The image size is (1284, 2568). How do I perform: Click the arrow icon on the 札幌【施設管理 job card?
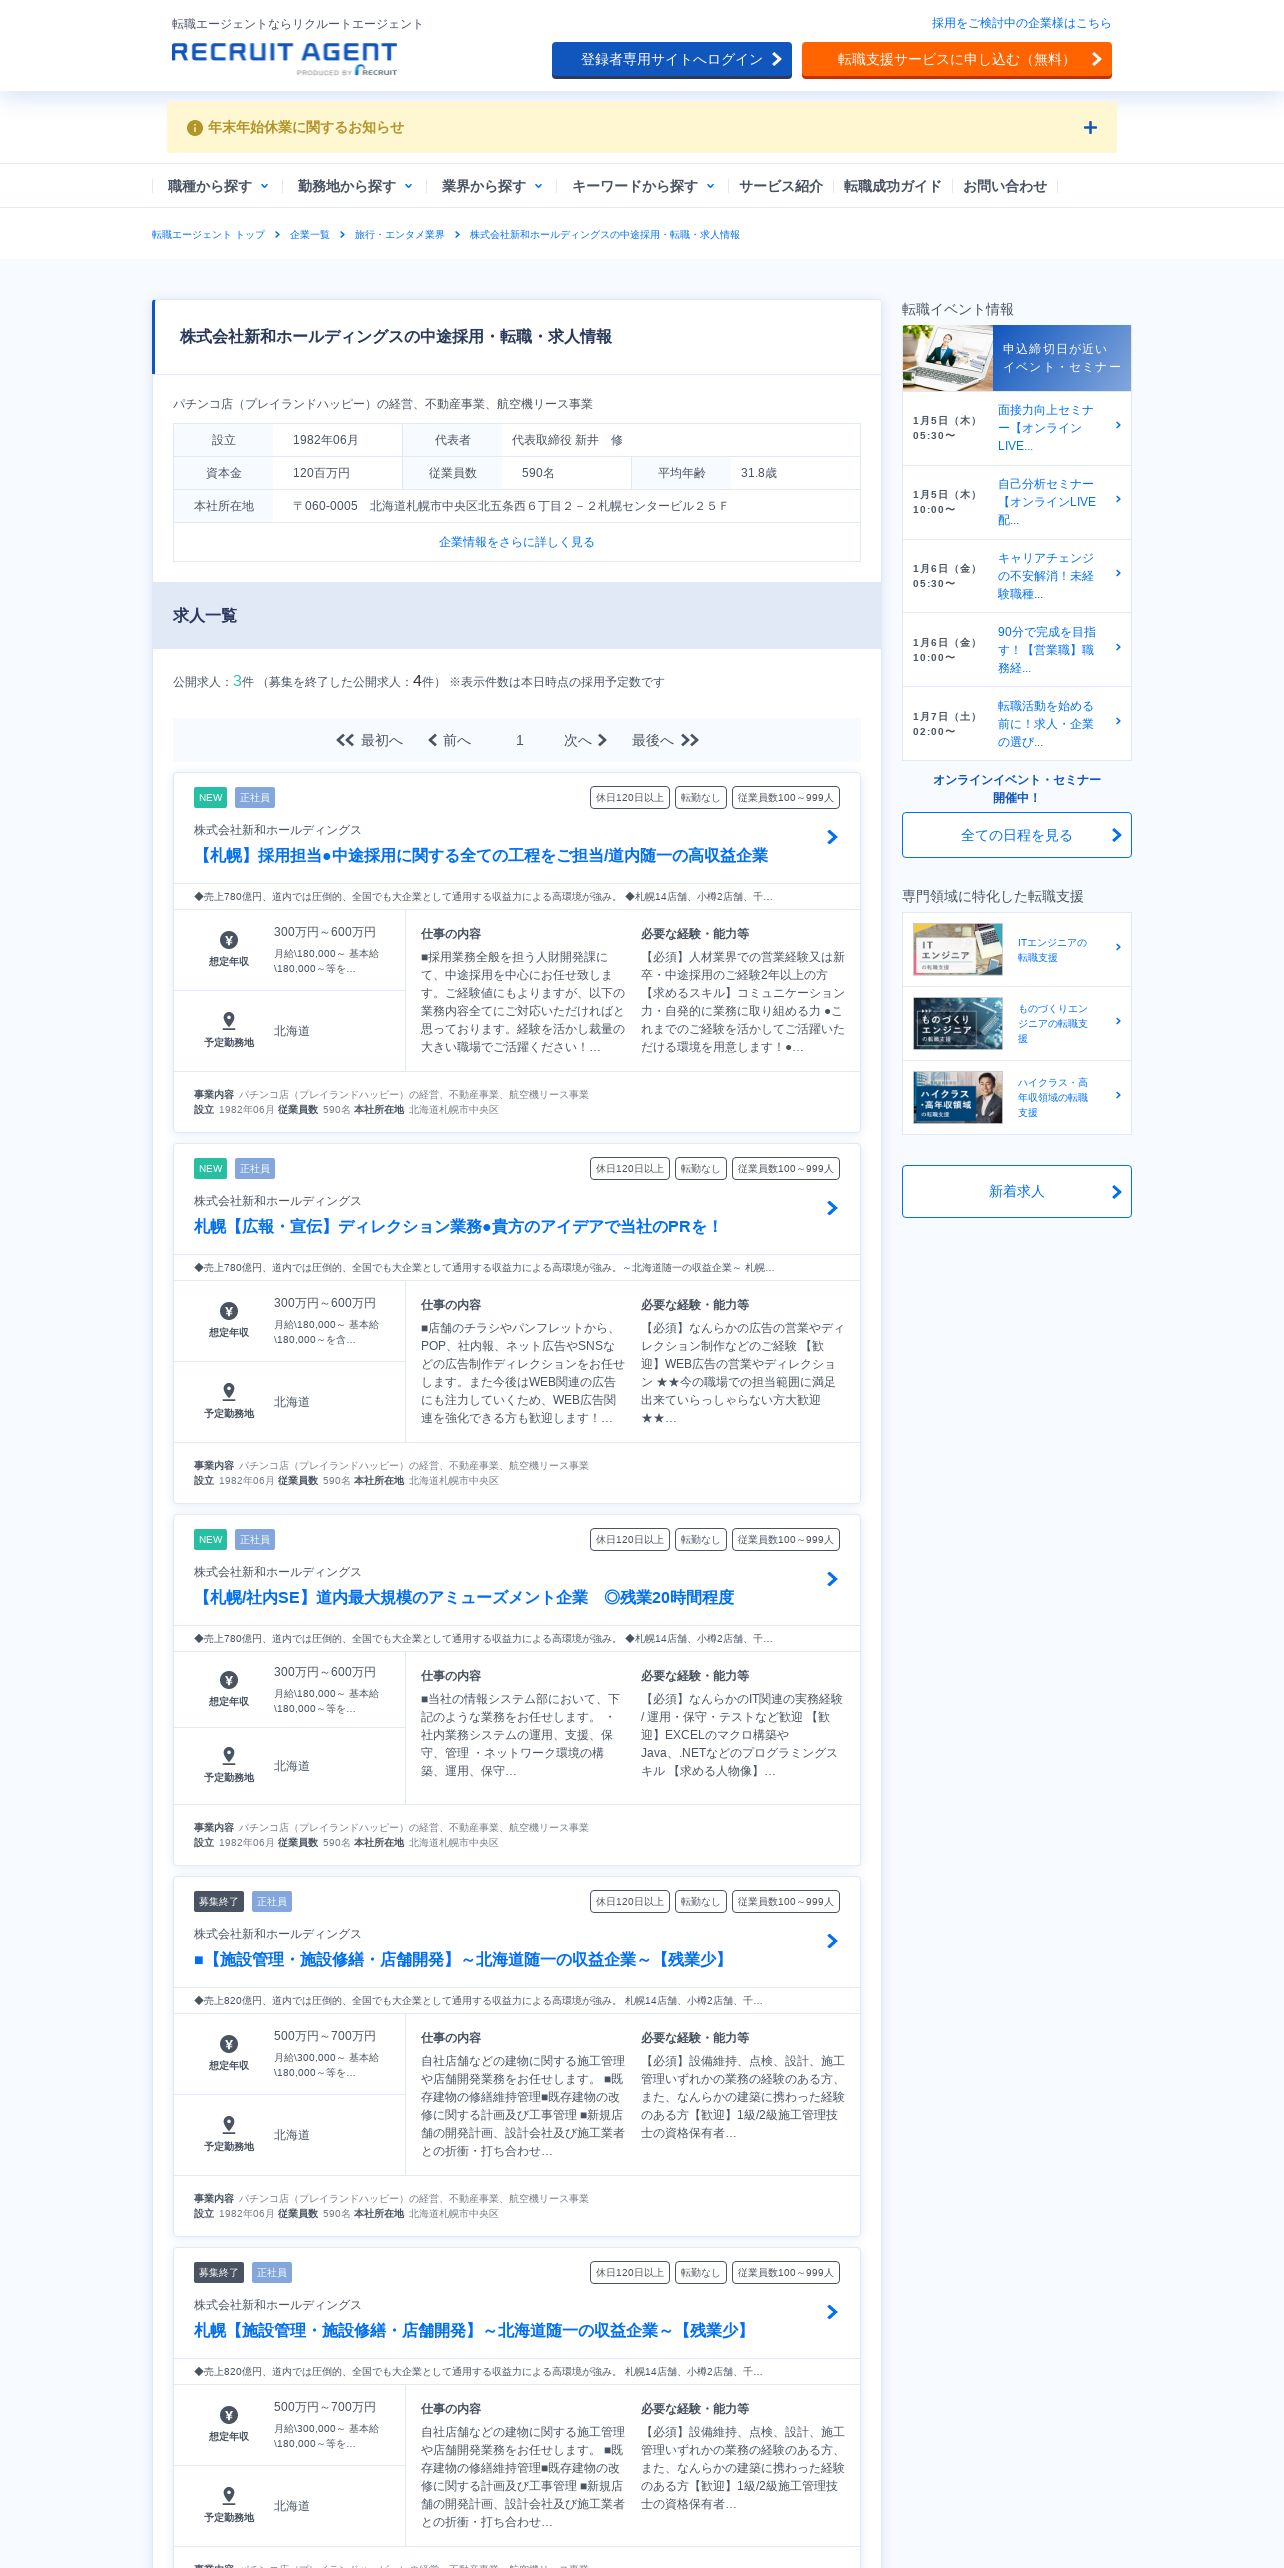click(x=832, y=2312)
